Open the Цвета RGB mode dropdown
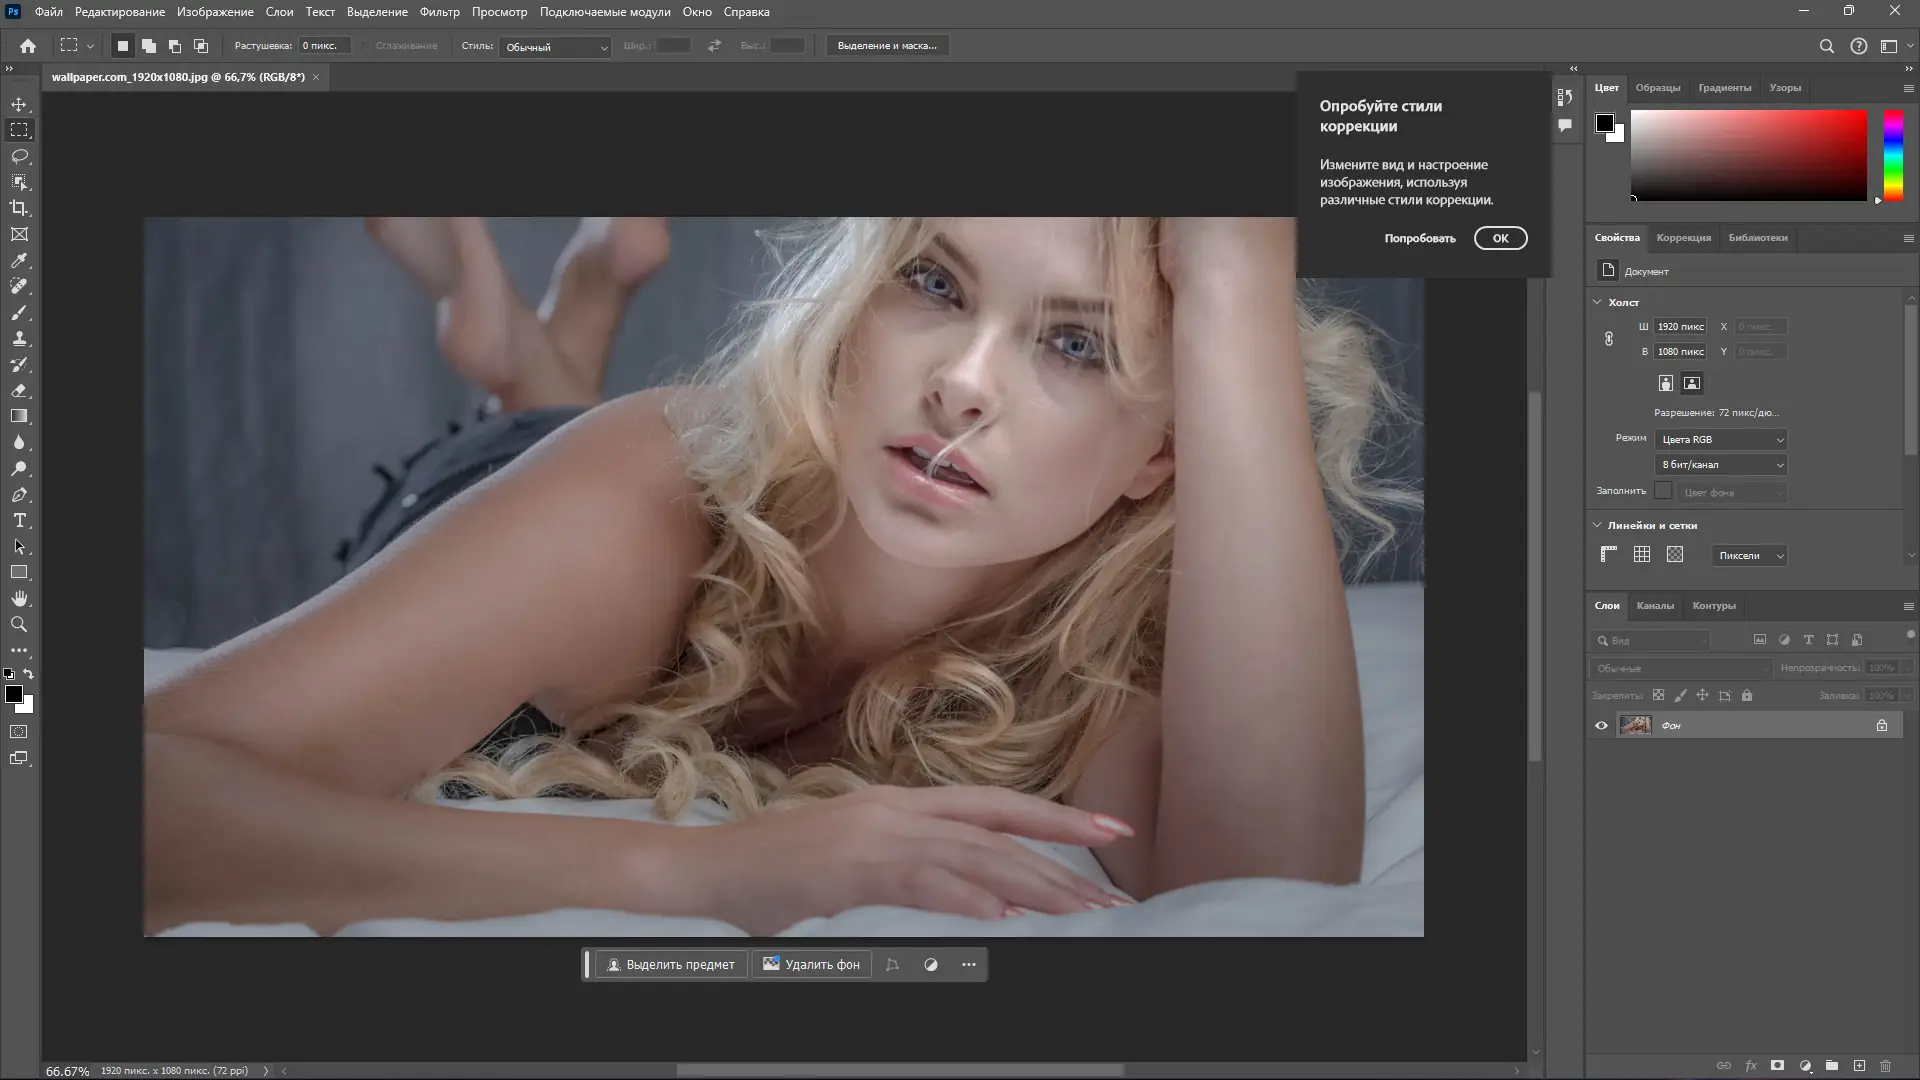 [x=1721, y=439]
